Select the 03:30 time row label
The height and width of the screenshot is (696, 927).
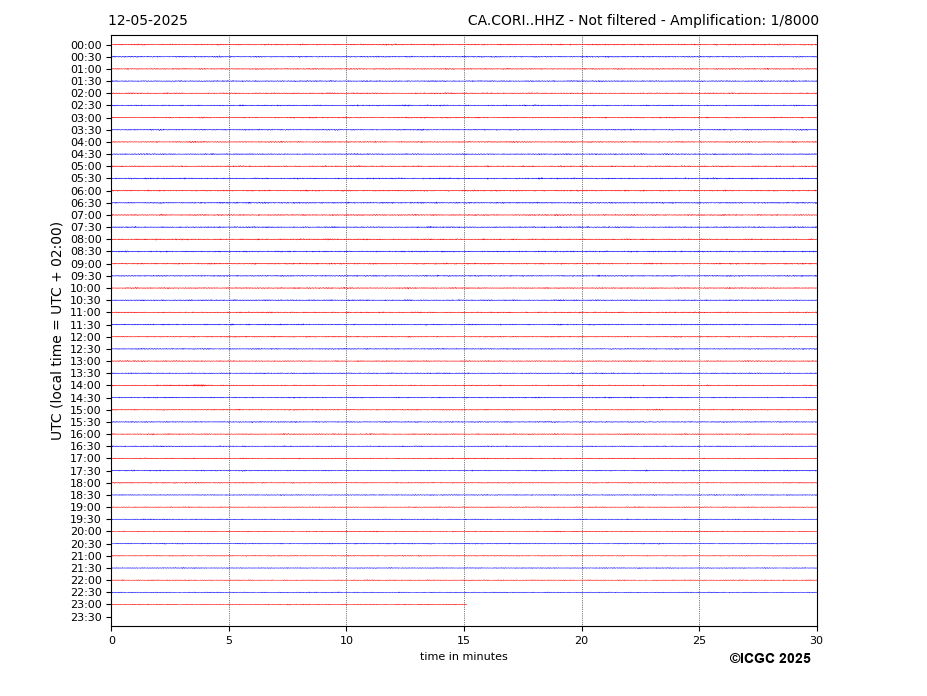[86, 131]
